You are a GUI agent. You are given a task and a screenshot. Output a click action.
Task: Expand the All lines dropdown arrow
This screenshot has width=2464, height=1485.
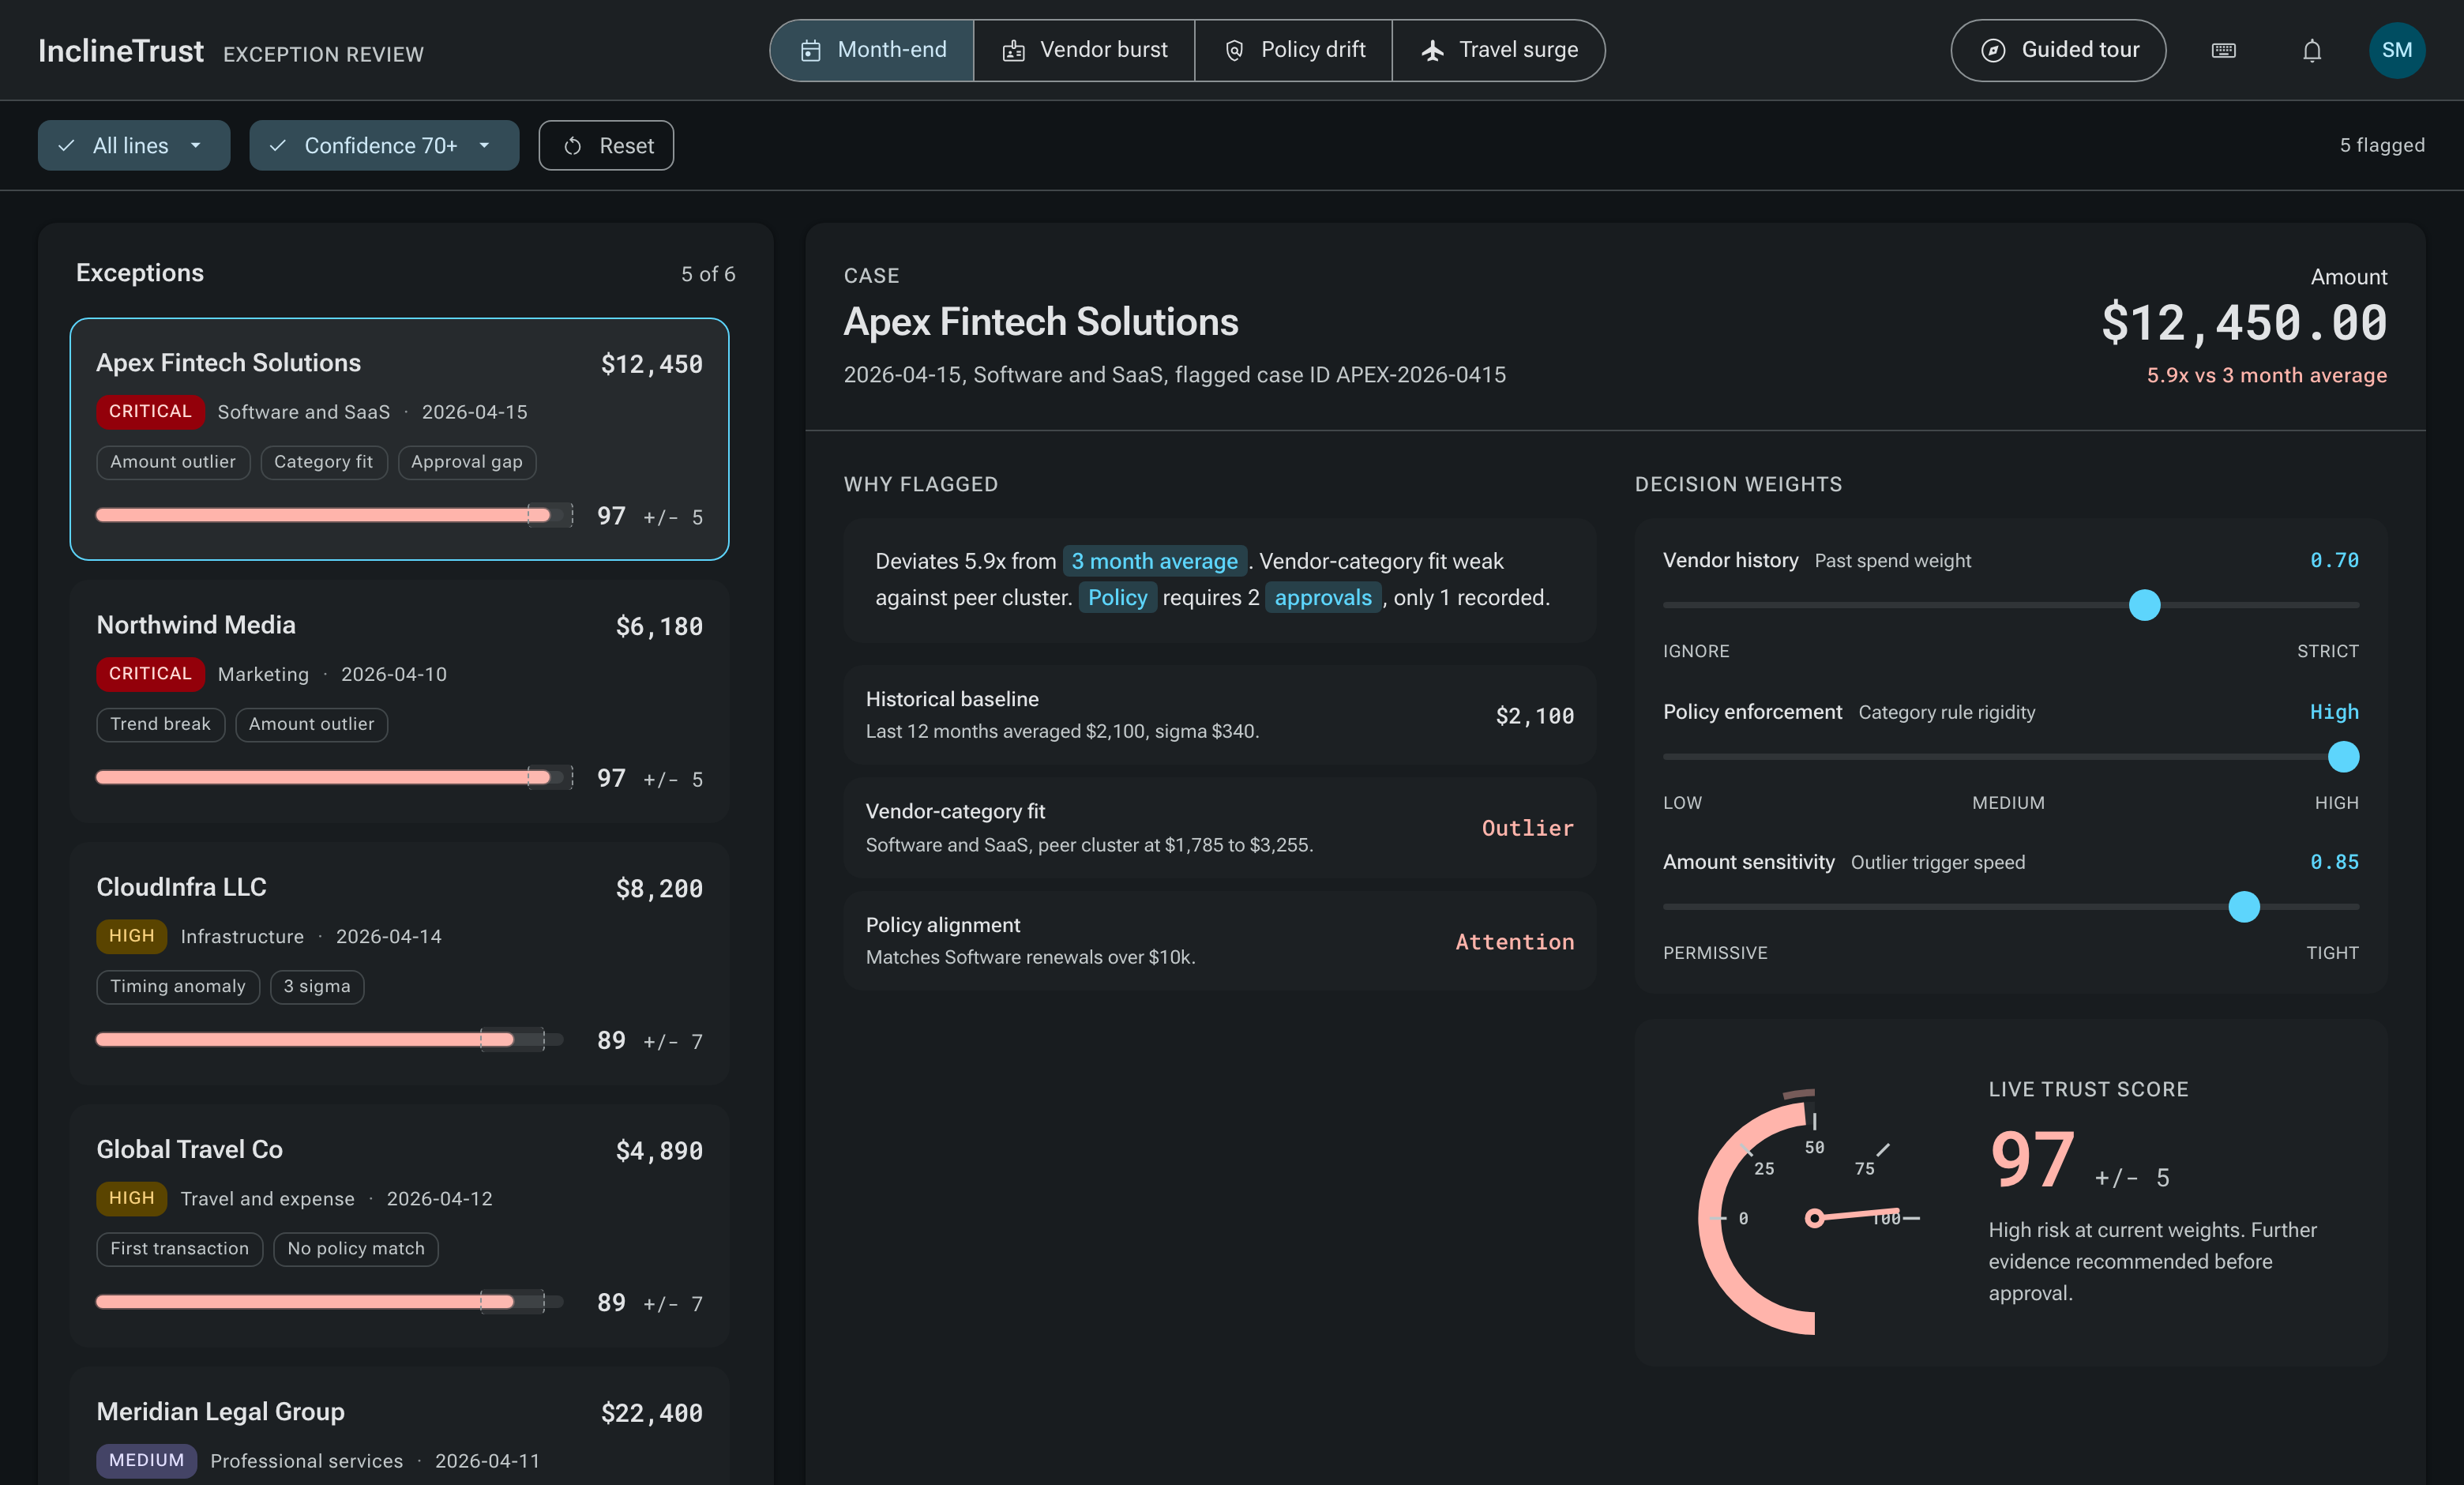pyautogui.click(x=196, y=146)
